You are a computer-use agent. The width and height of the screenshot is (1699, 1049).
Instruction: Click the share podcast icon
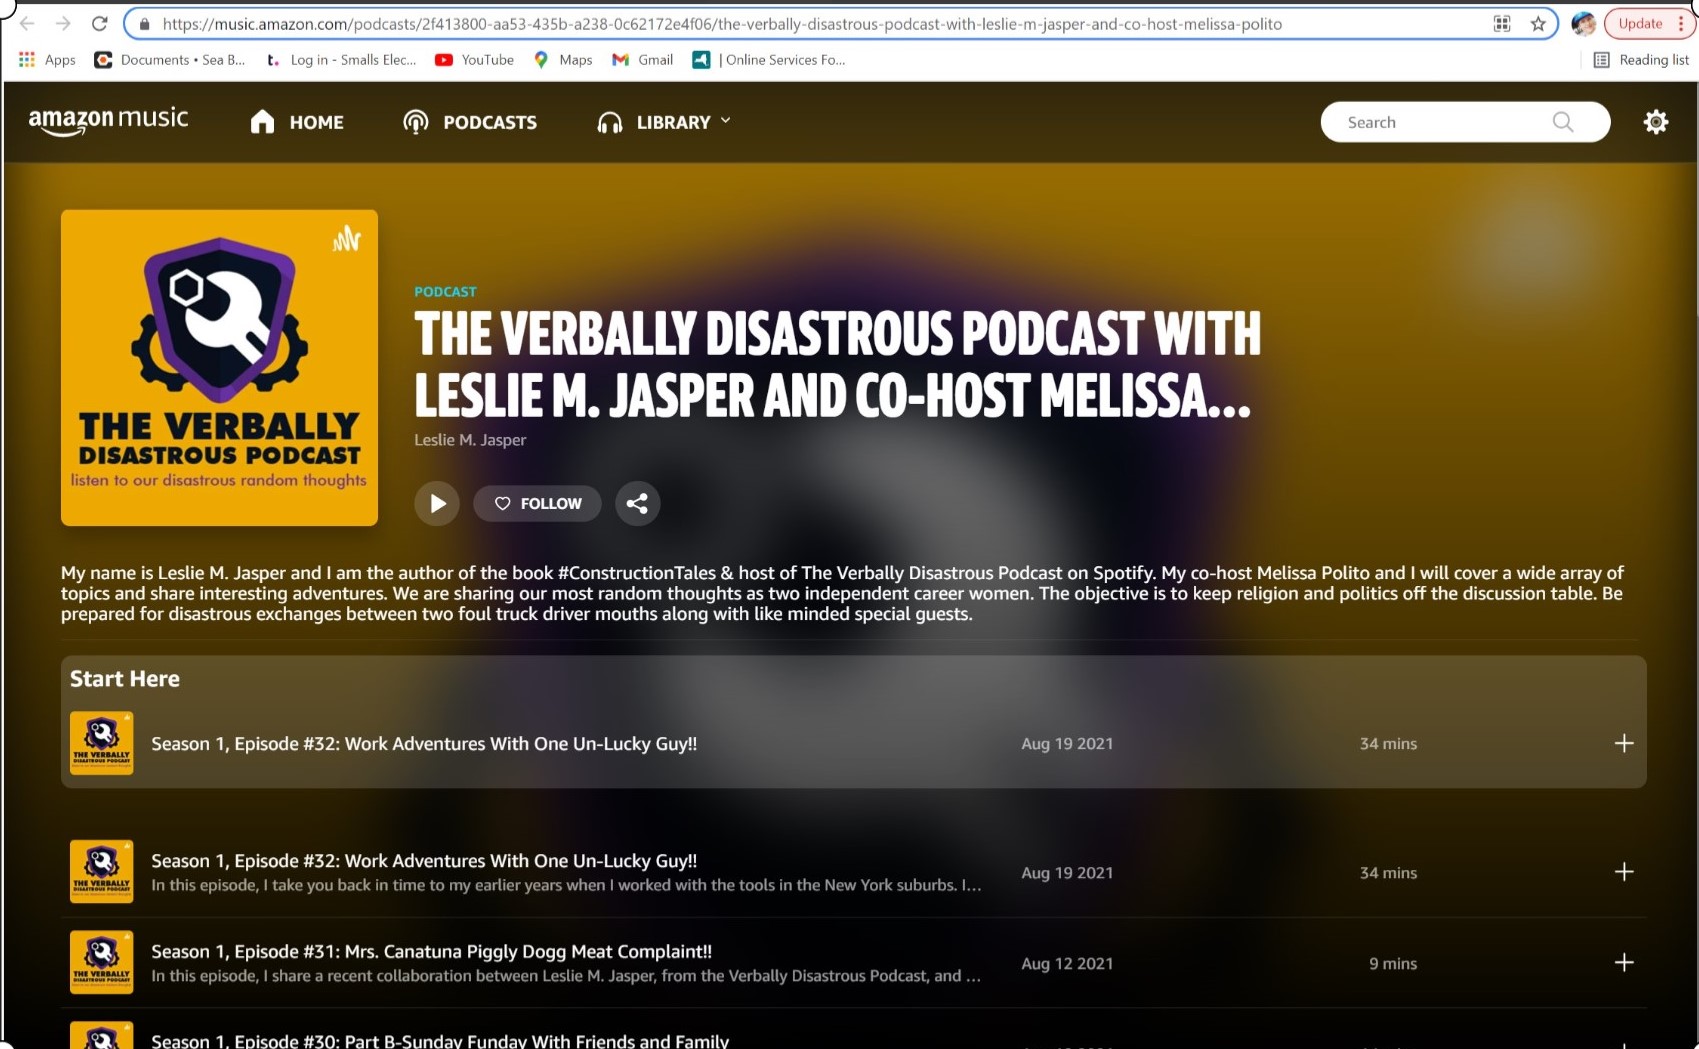[637, 503]
